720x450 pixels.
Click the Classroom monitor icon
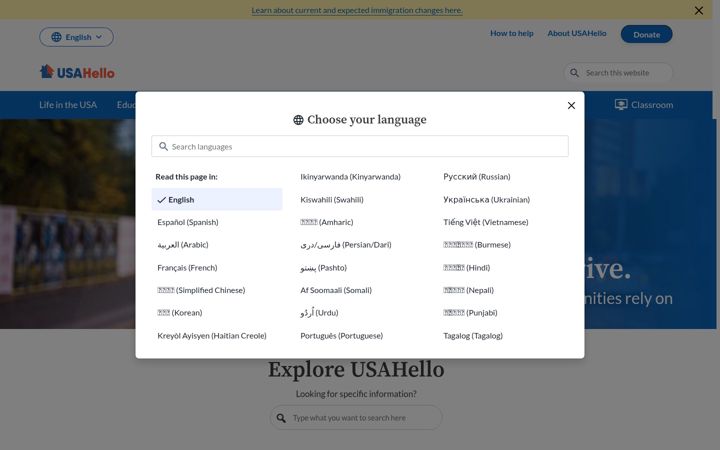621,105
